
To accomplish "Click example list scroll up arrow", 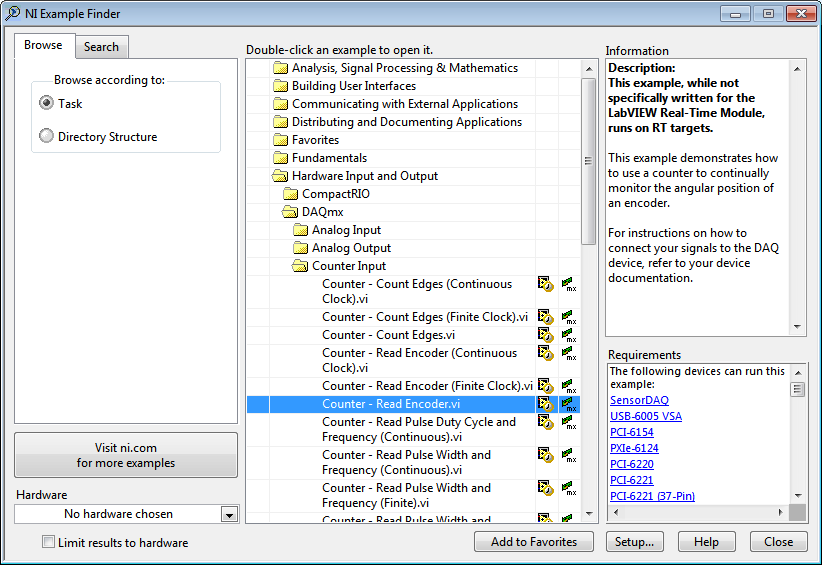I will [588, 69].
